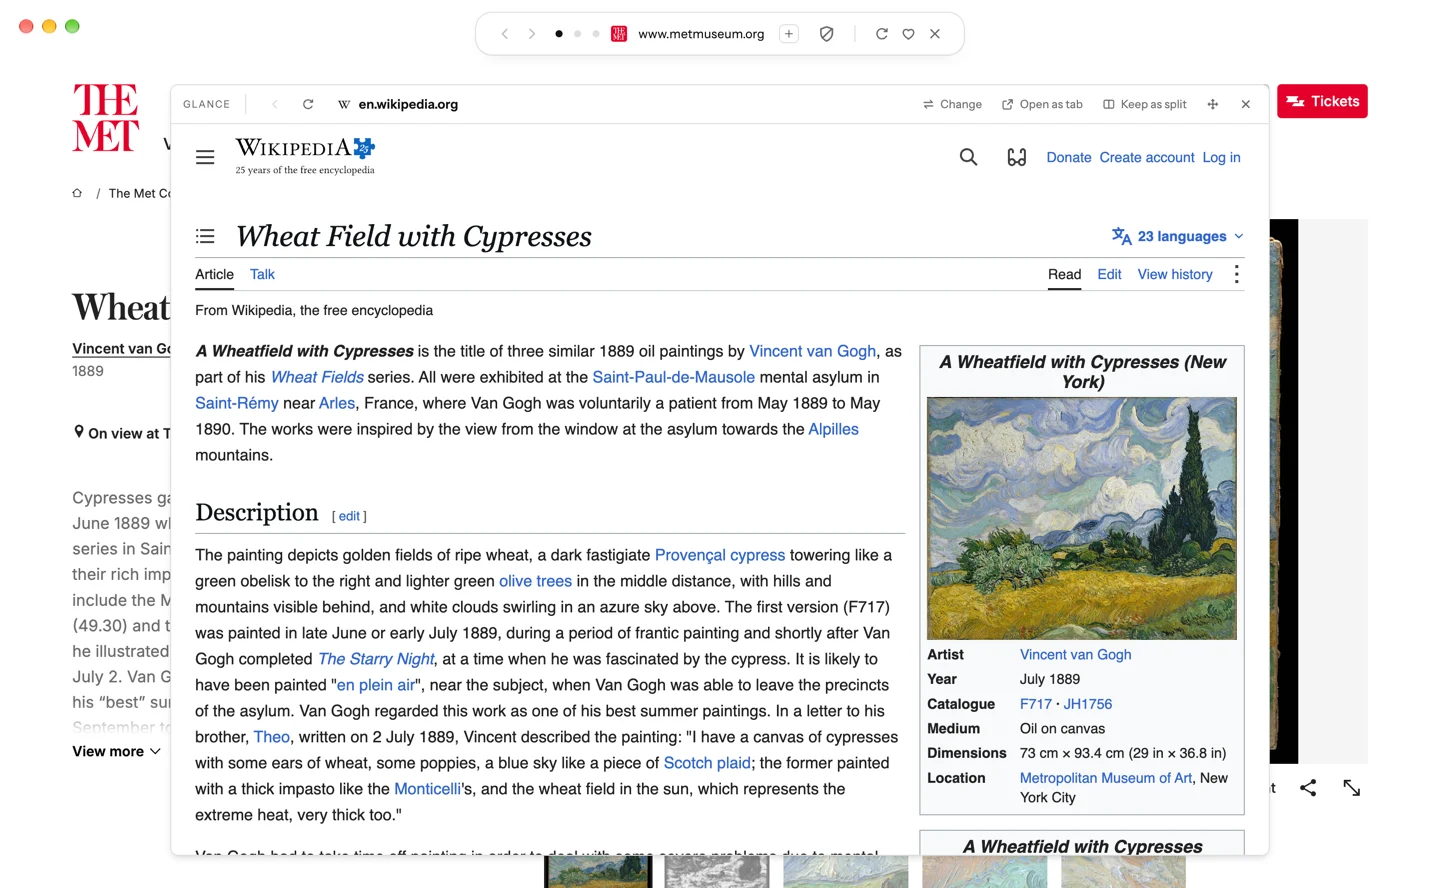Click Create account link
Image resolution: width=1440 pixels, height=888 pixels.
point(1147,157)
